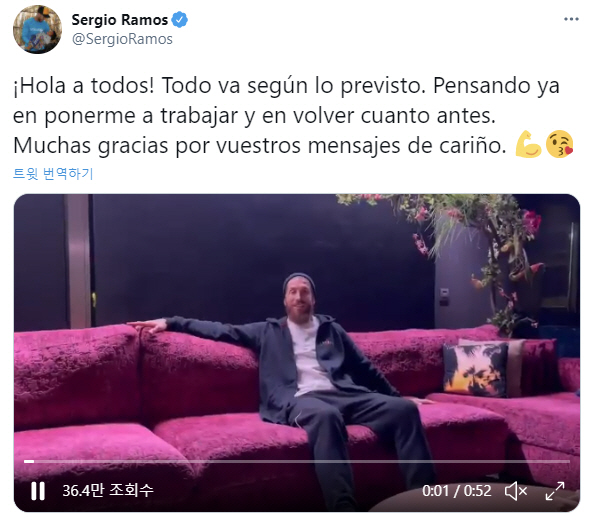Click the palm tree cushion in video

coord(476,369)
